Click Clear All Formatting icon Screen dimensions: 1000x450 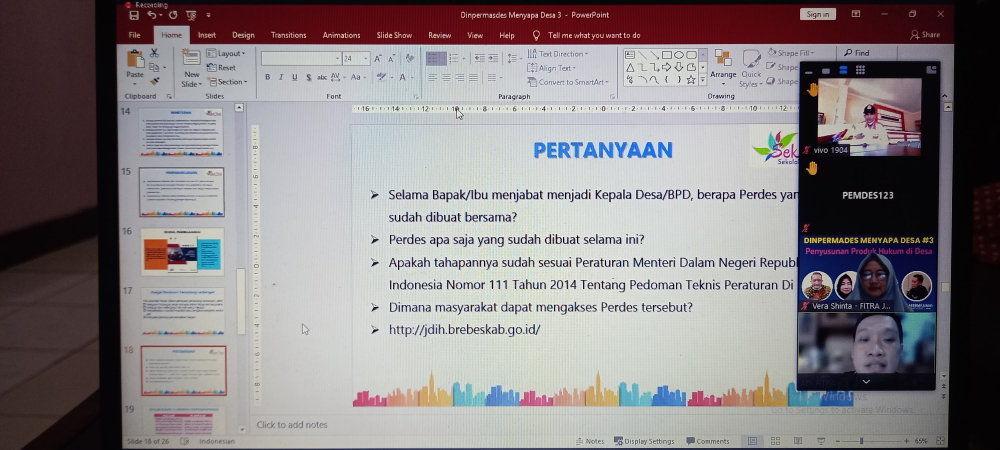(409, 58)
